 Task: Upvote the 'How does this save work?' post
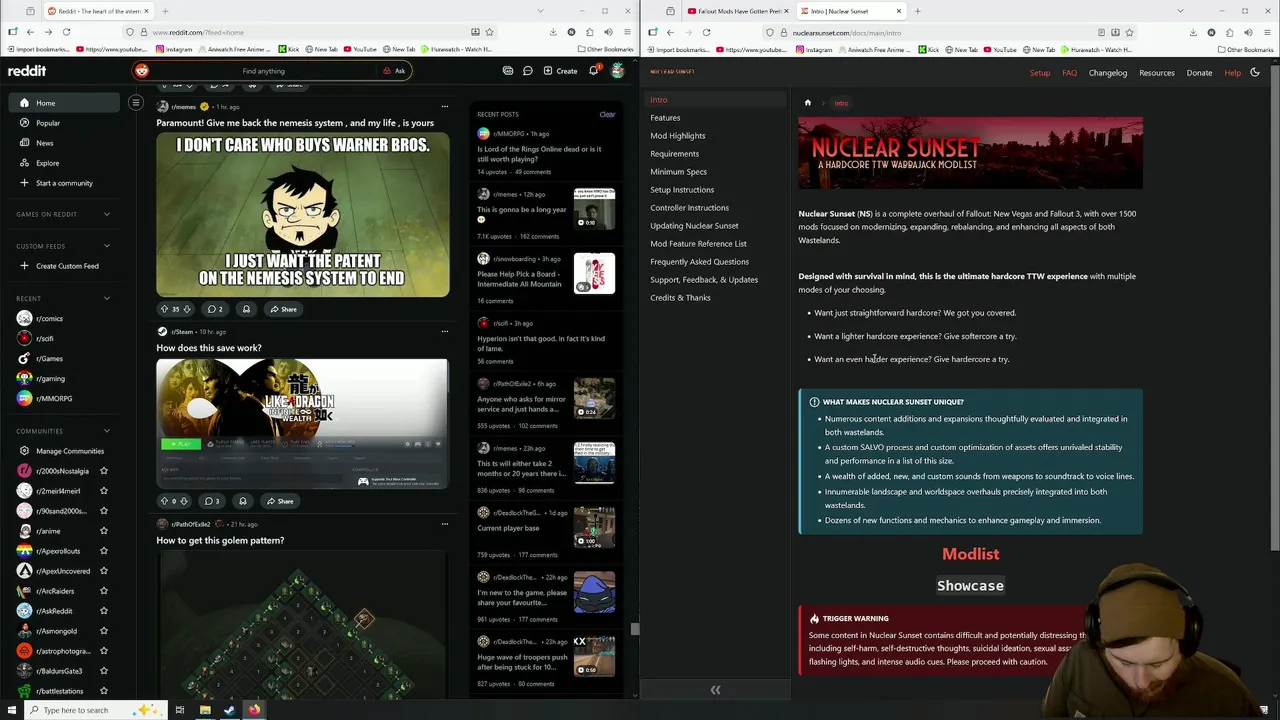164,501
